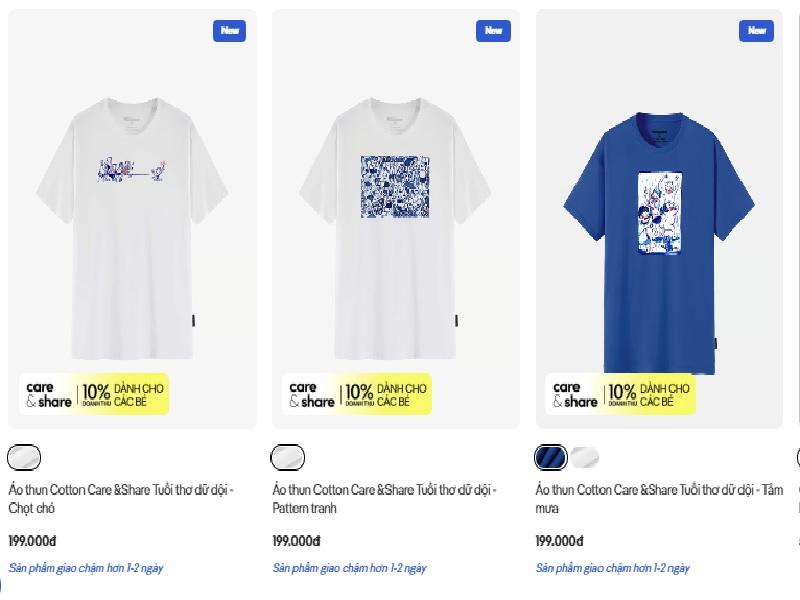Click Care & Share banner on Chọt chó card

pyautogui.click(x=94, y=394)
